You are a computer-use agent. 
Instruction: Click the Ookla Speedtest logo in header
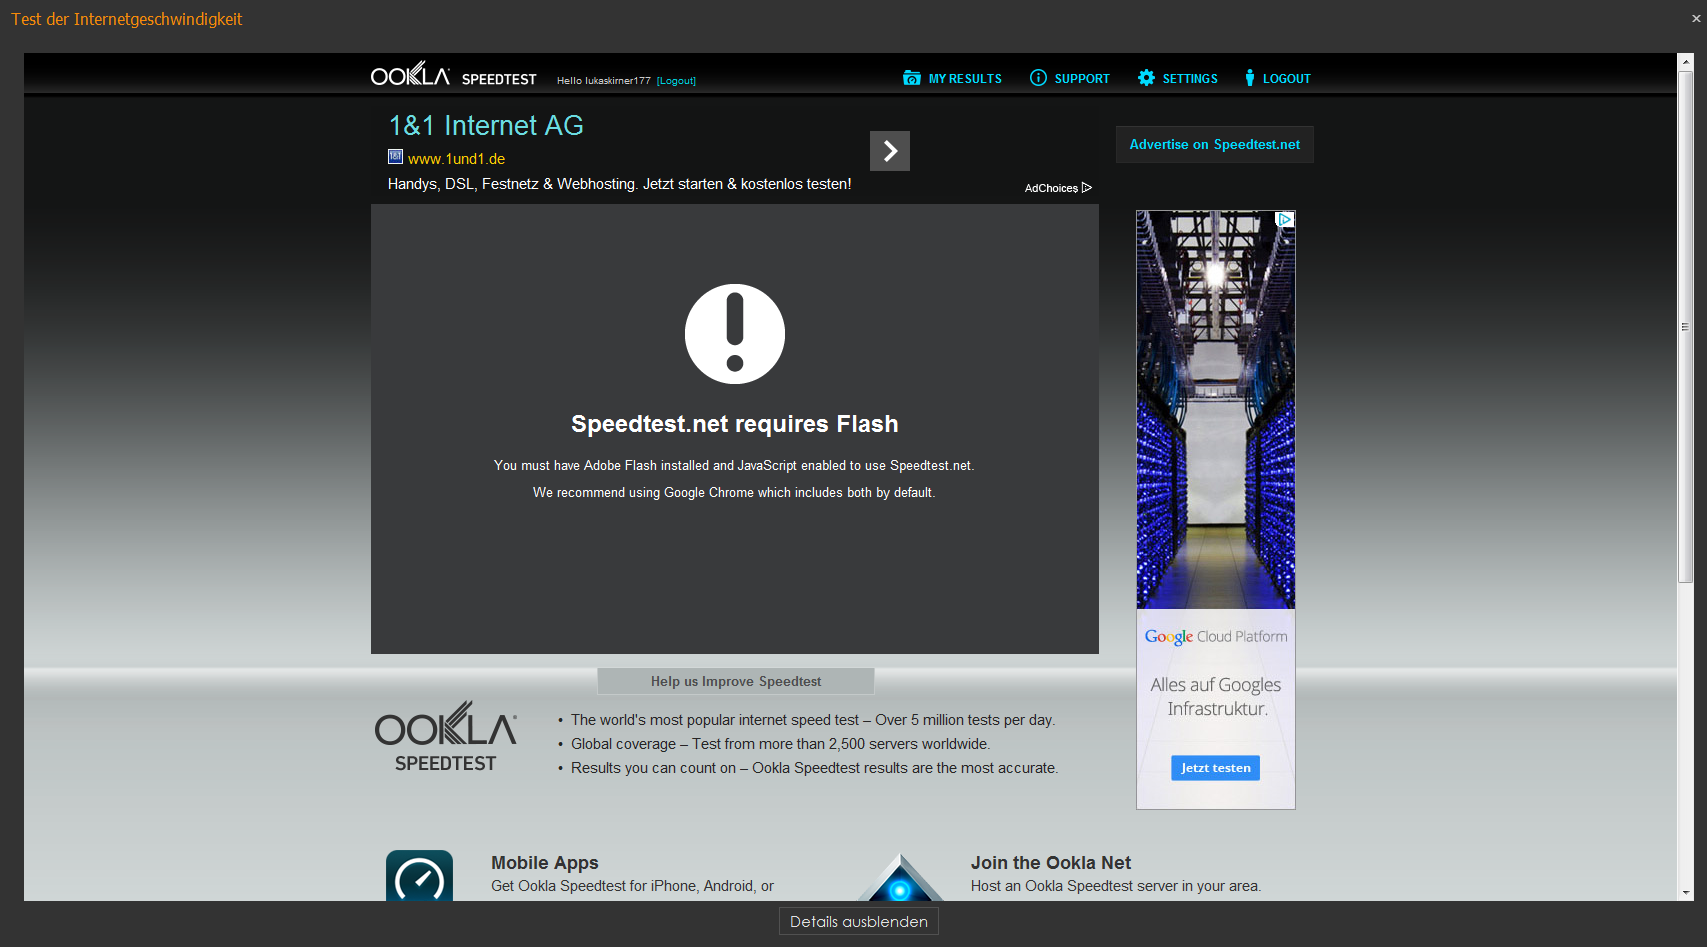click(453, 75)
